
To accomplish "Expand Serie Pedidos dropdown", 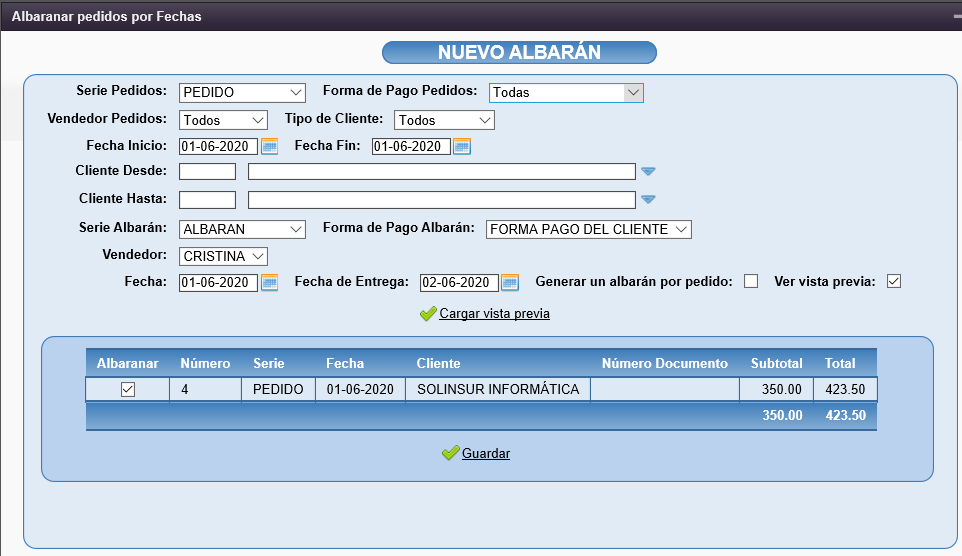I will click(243, 93).
